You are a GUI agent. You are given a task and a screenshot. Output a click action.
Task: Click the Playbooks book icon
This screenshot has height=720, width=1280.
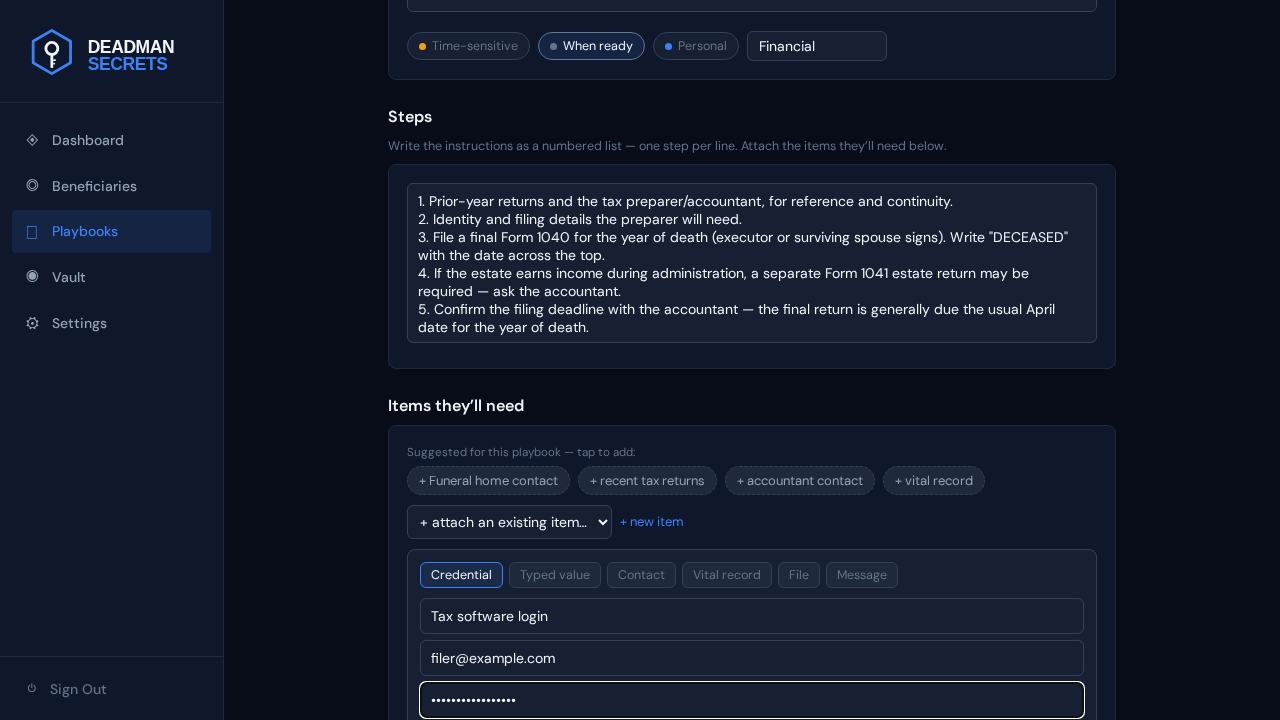pyautogui.click(x=32, y=232)
